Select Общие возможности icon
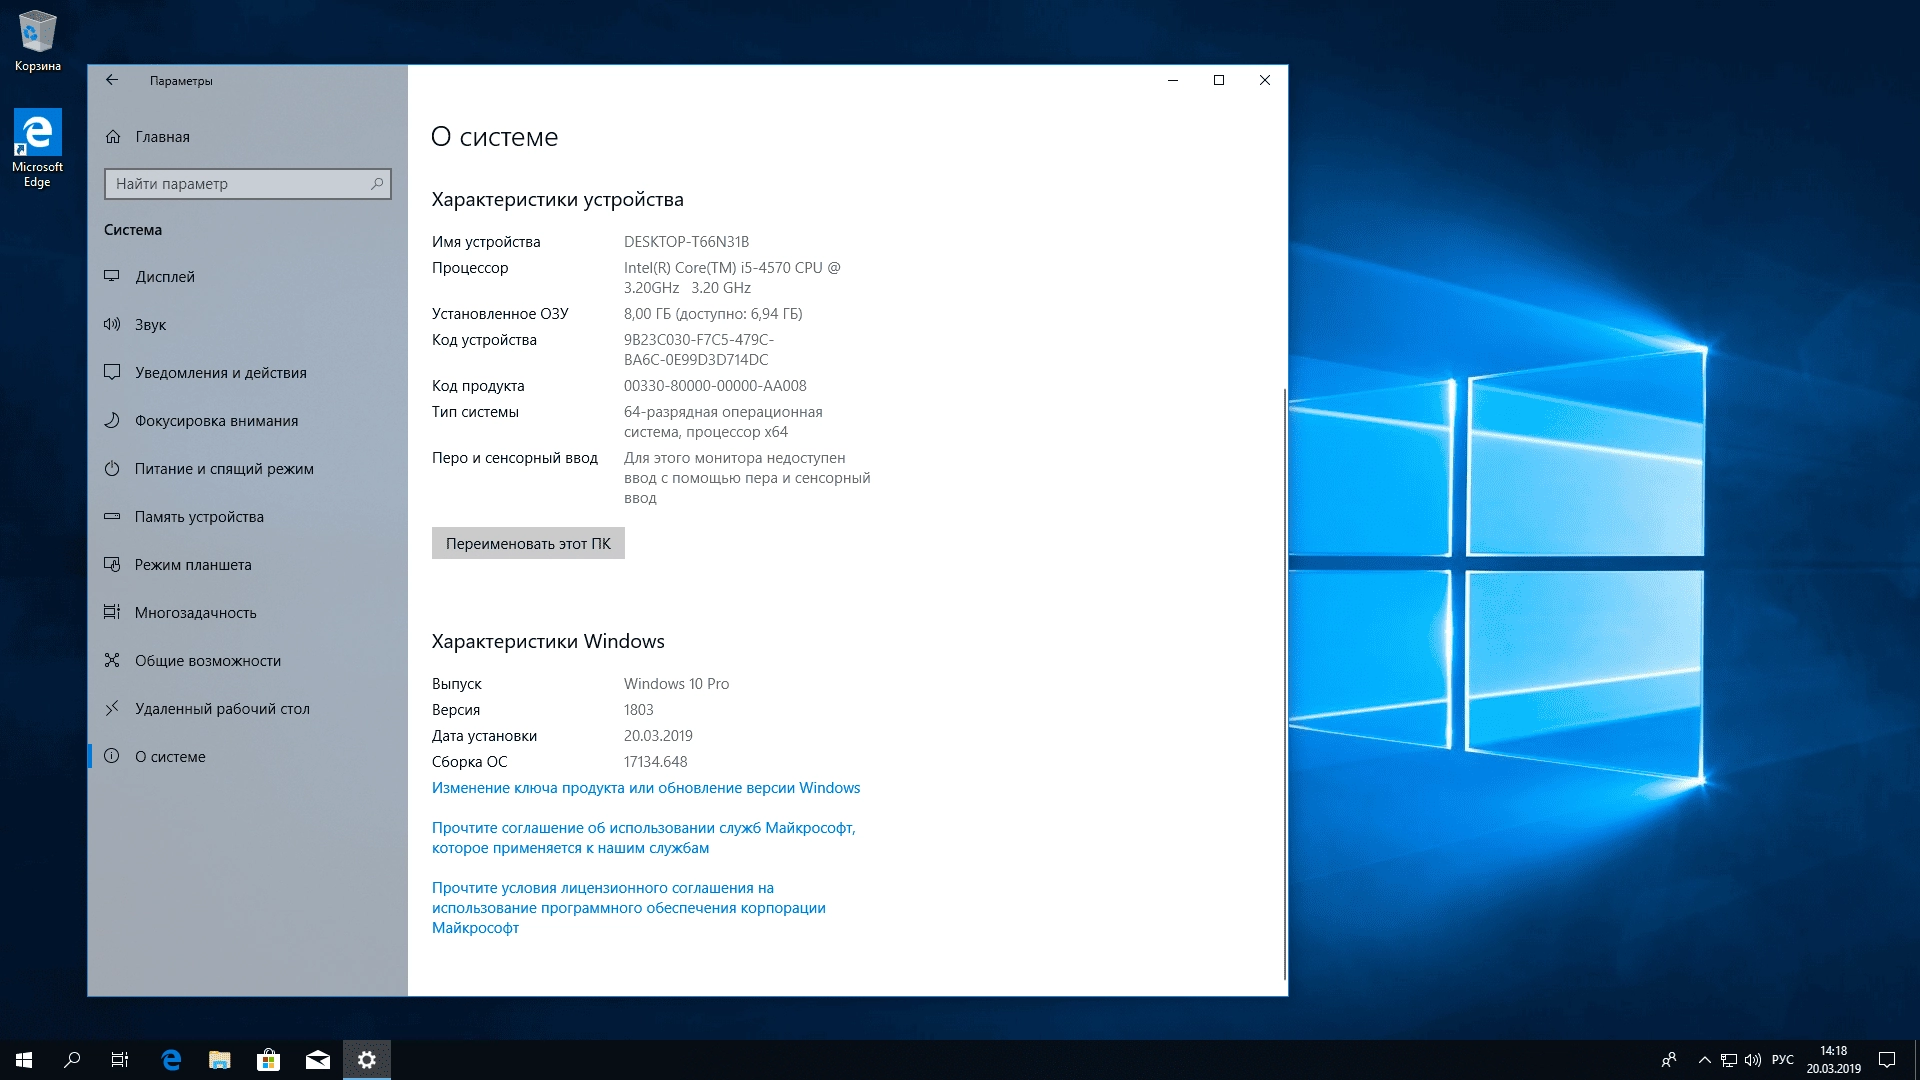This screenshot has width=1920, height=1080. click(x=112, y=660)
